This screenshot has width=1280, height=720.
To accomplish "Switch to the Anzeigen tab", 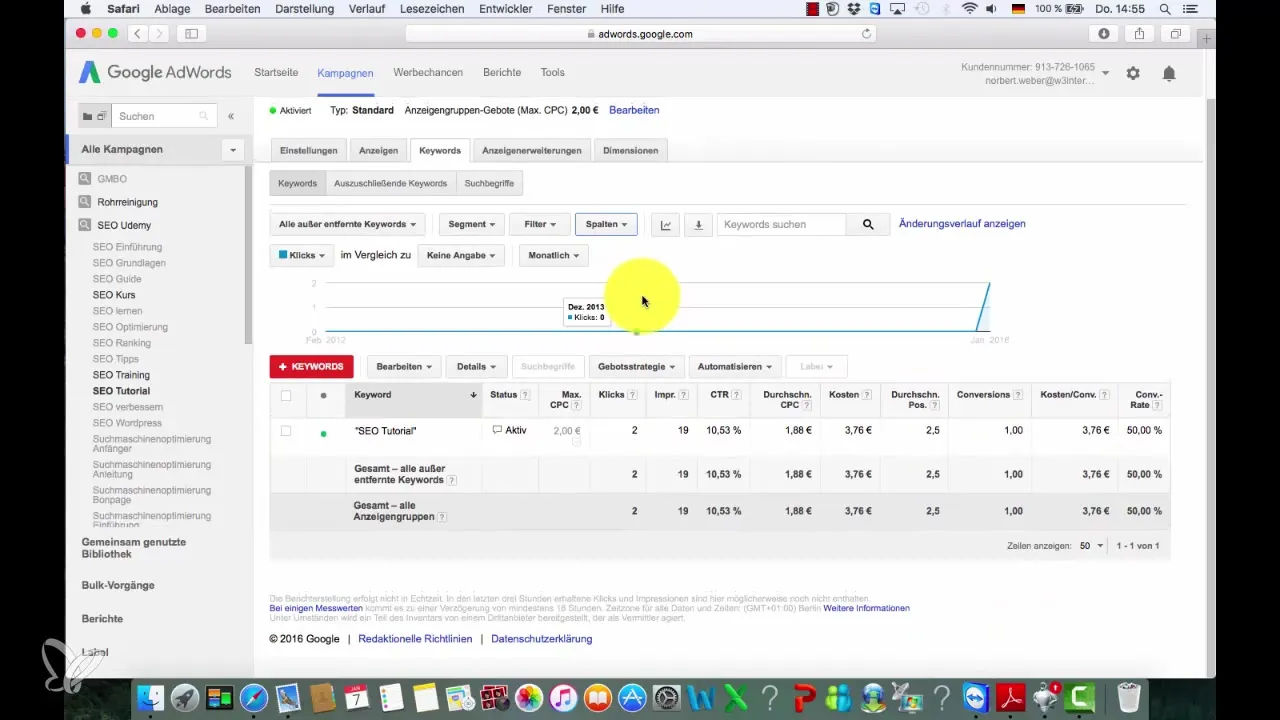I will click(379, 151).
